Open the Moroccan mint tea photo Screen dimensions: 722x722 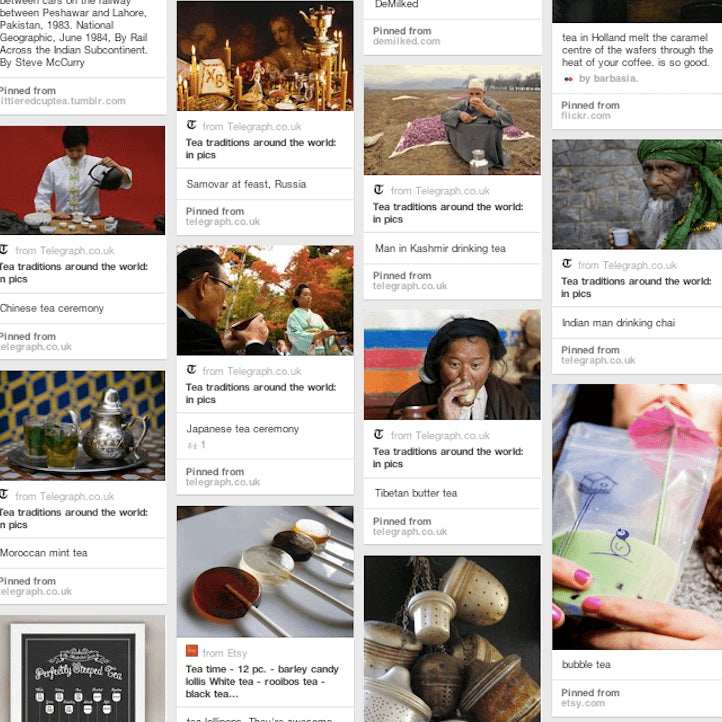pyautogui.click(x=82, y=426)
